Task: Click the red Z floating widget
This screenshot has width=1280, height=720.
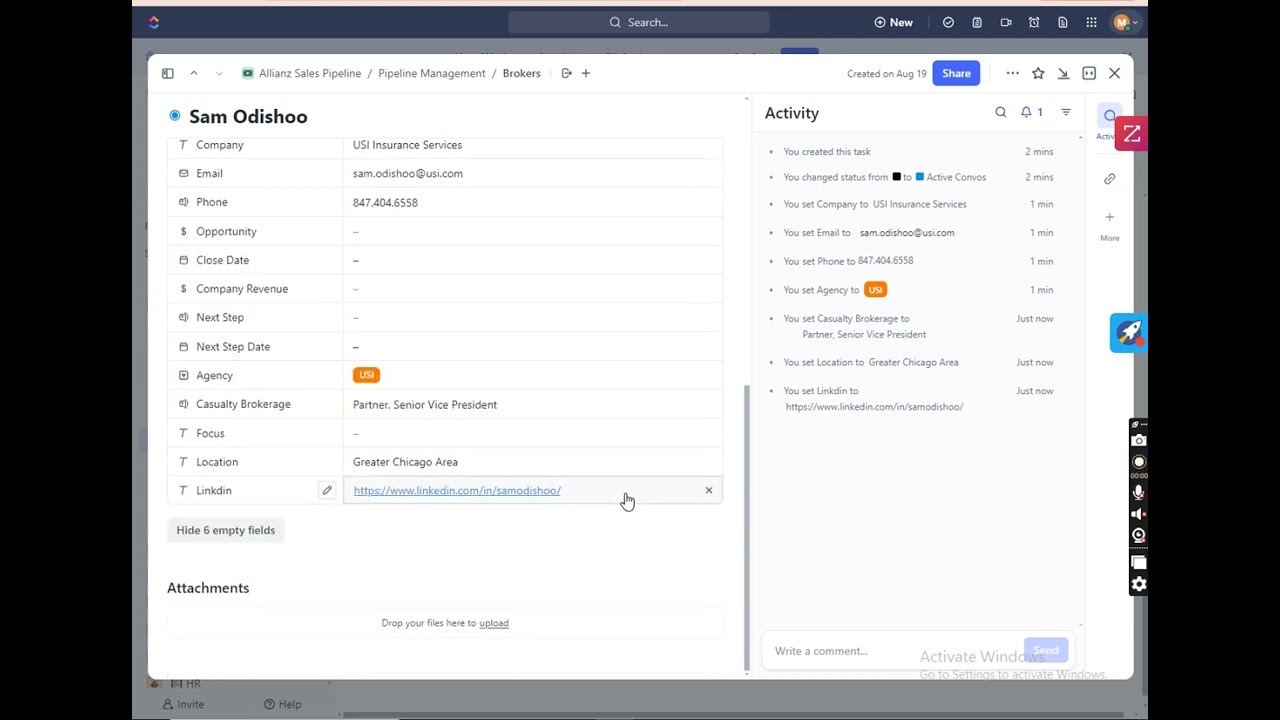Action: point(1132,134)
